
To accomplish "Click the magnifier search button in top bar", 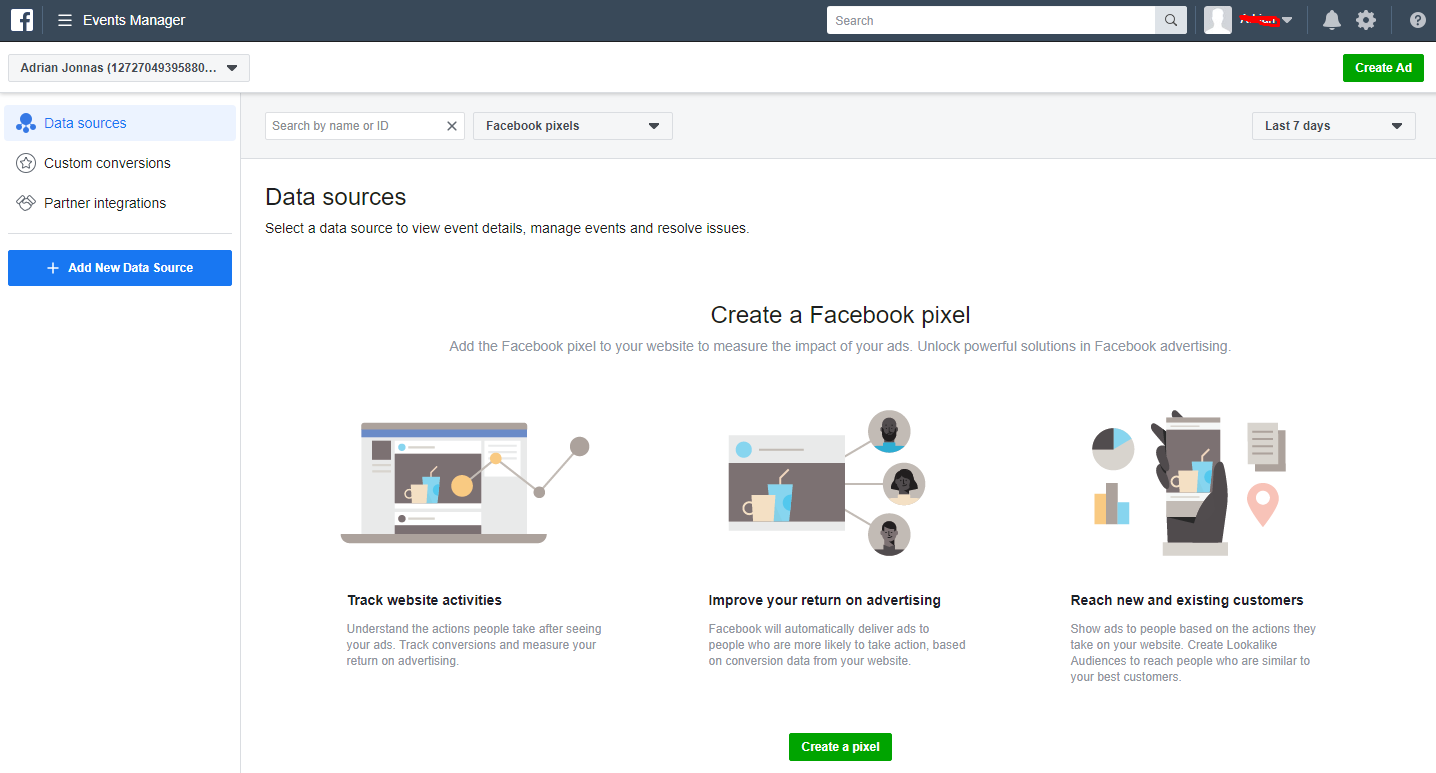I will pos(1170,20).
